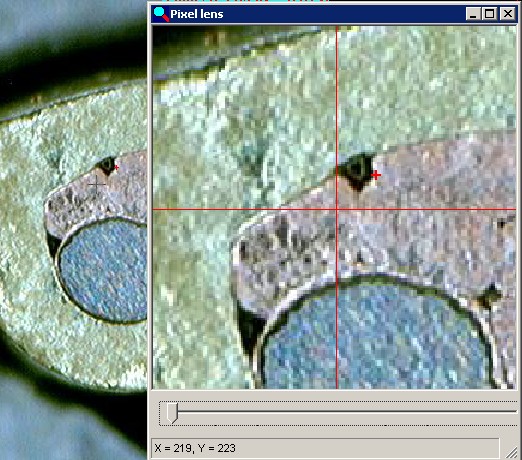Click the dark hole in the main image
522x460 pixels.
(106, 166)
